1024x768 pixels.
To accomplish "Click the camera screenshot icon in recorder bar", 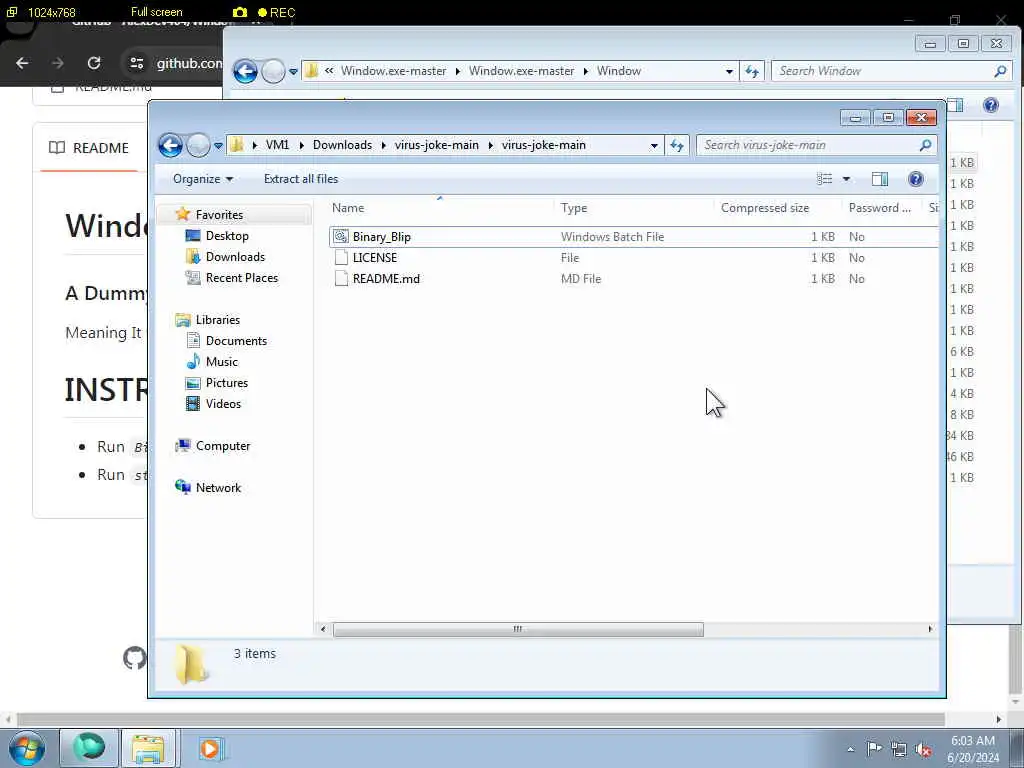I will point(240,12).
